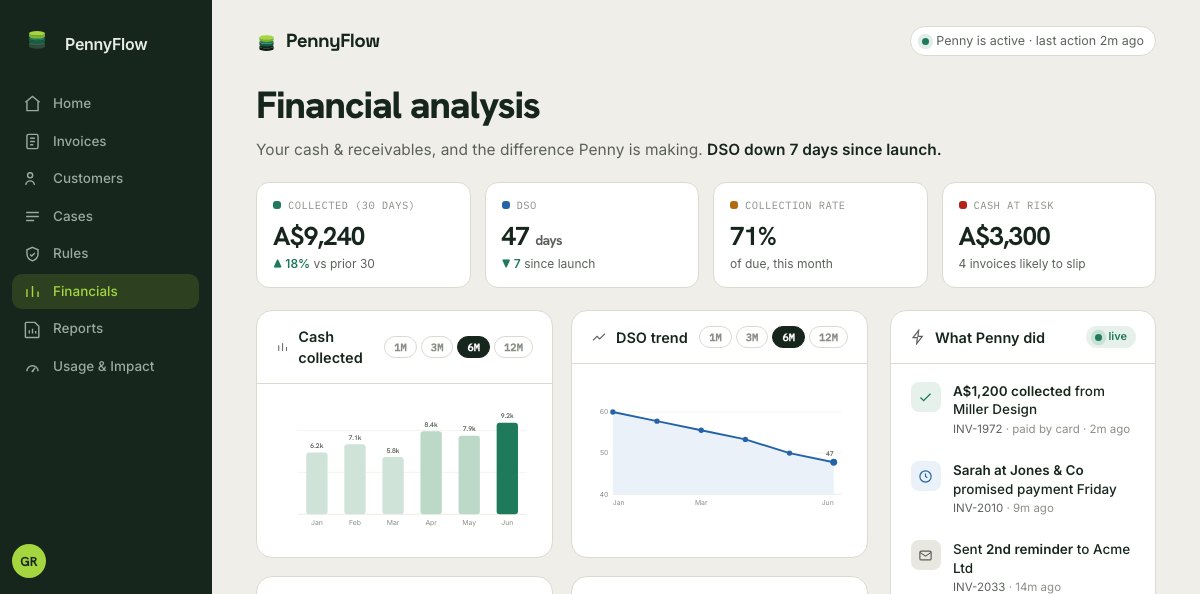Viewport: 1200px width, 594px height.
Task: Click the Sent 2nd reminder to Acme Ltd entry
Action: click(x=1023, y=567)
